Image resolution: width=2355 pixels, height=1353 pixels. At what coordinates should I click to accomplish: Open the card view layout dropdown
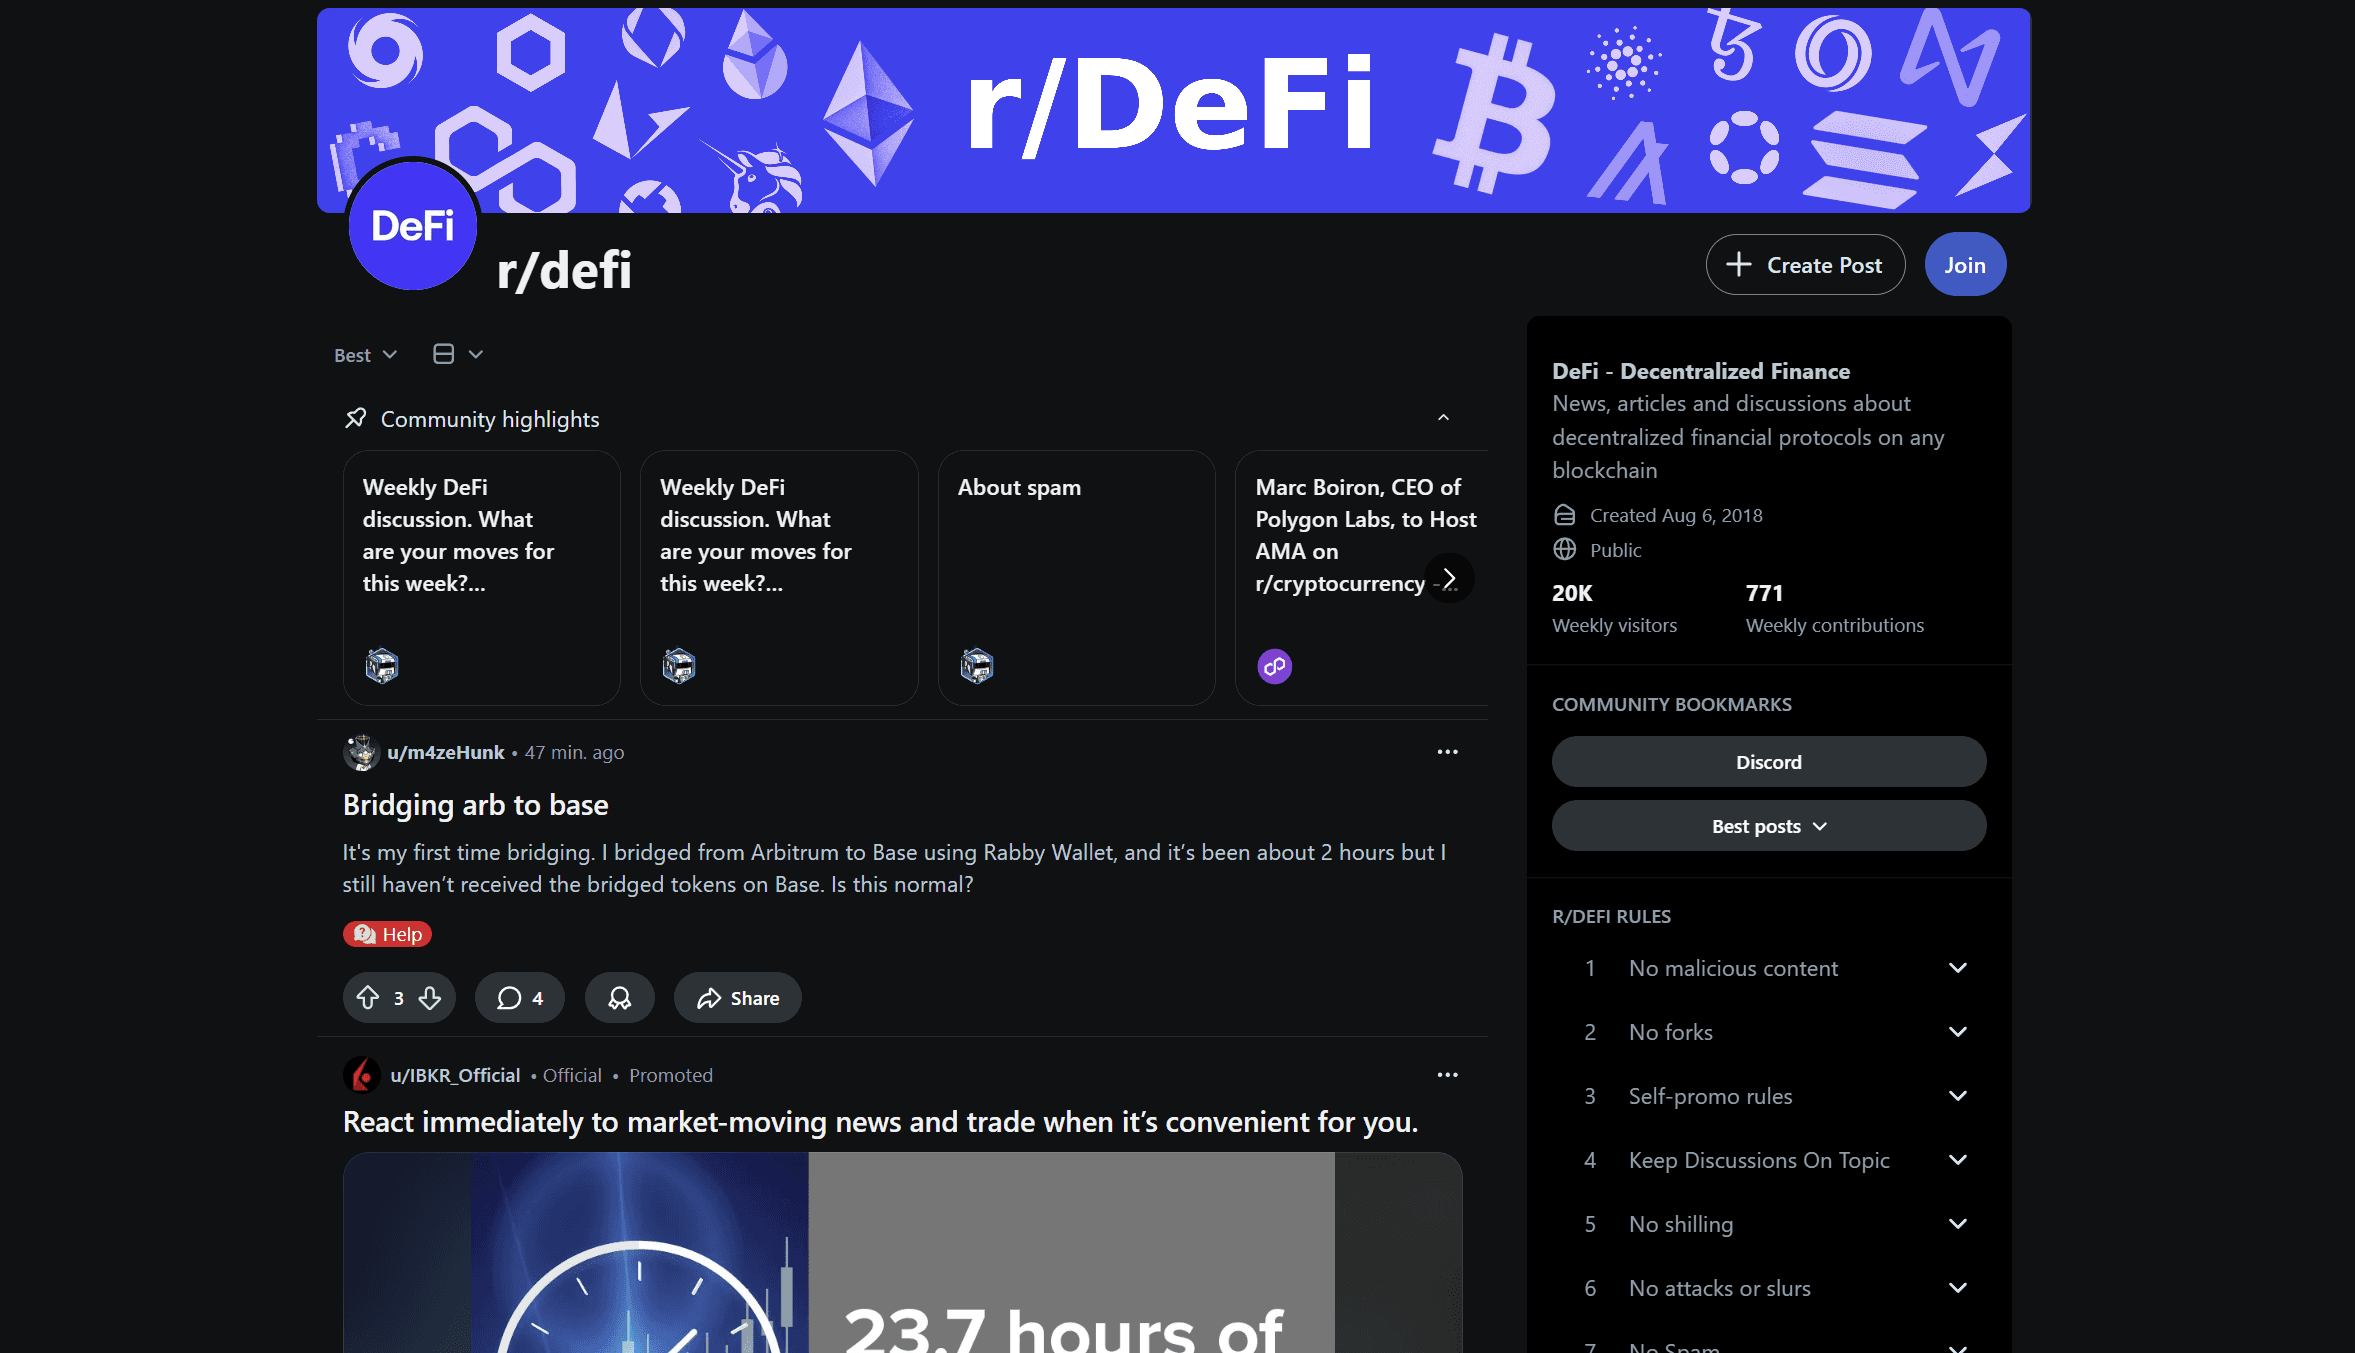458,354
